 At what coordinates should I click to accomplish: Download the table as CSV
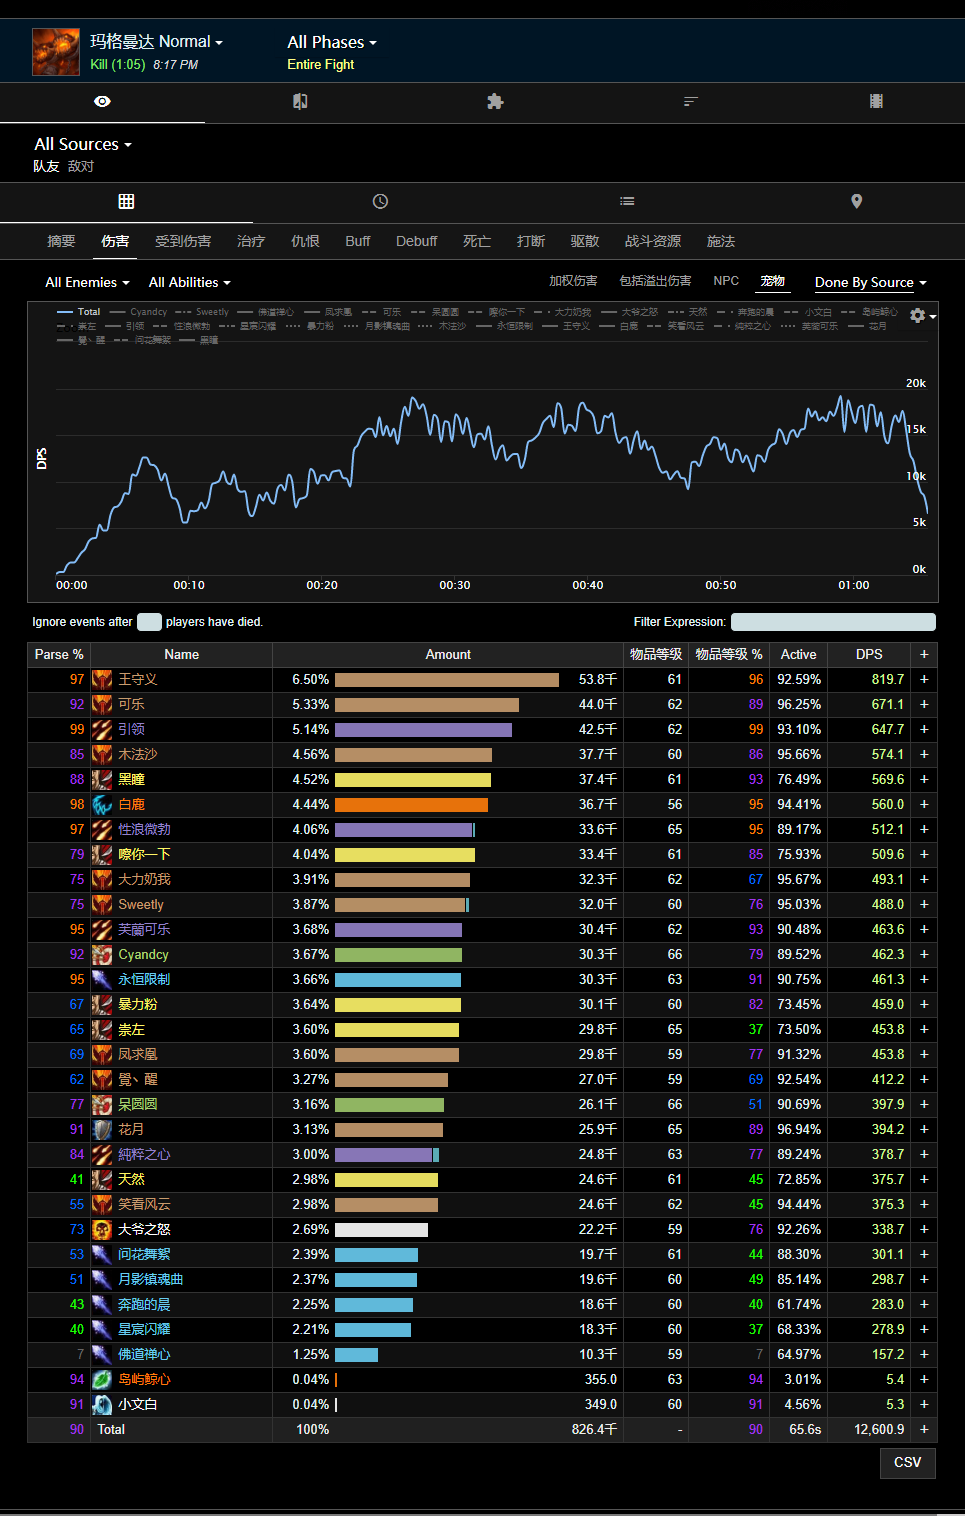[908, 1462]
